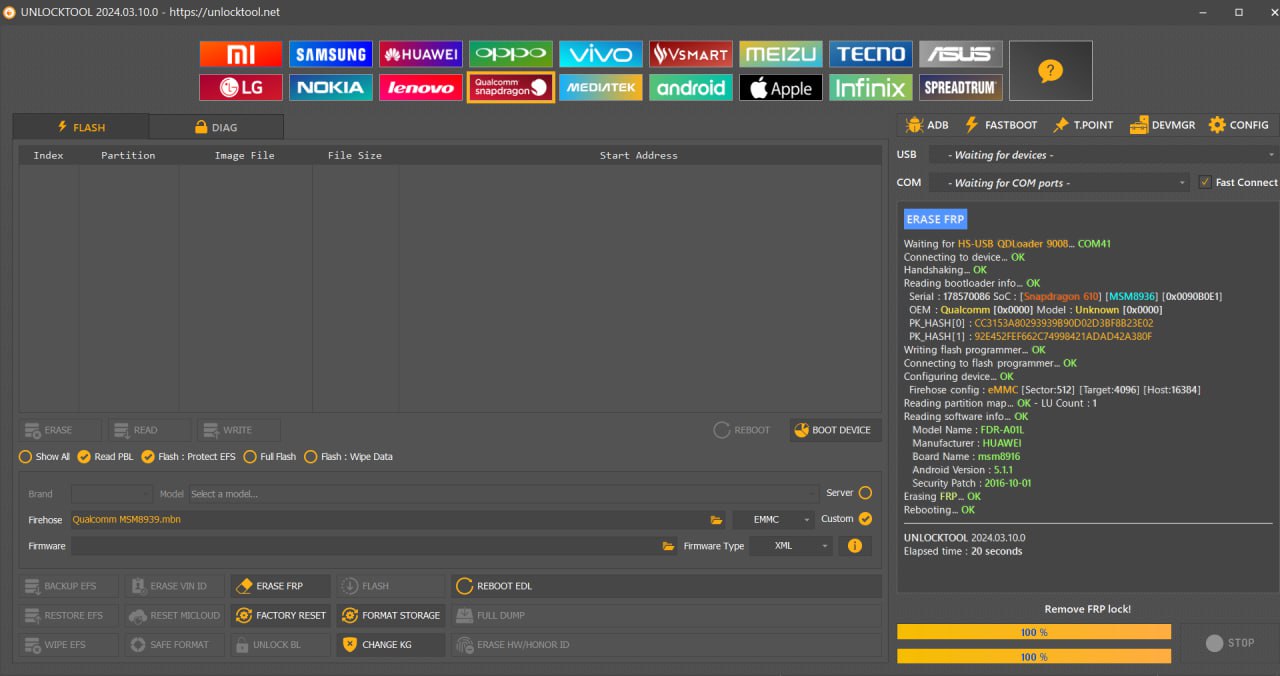The image size is (1280, 676).
Task: Click the Index column header
Action: 48,155
